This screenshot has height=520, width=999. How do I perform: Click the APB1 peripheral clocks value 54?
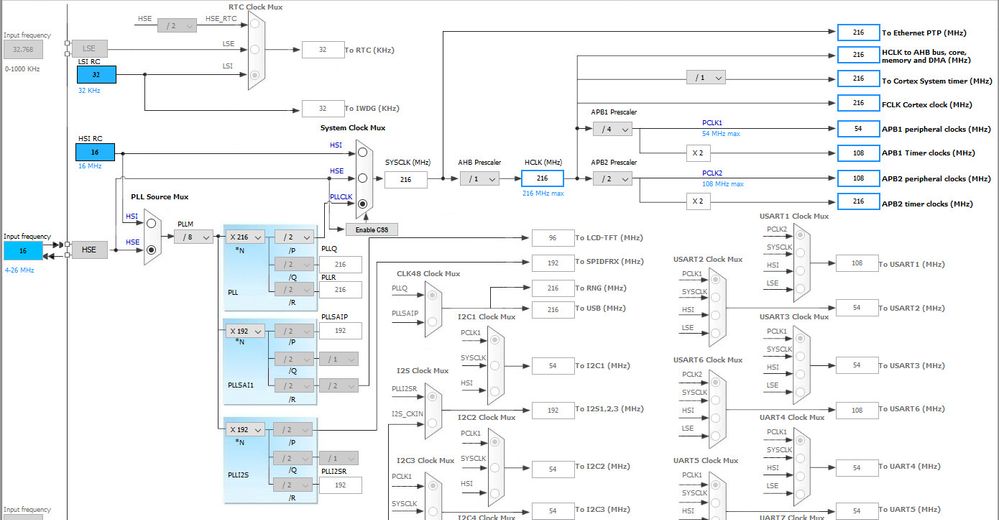[858, 129]
